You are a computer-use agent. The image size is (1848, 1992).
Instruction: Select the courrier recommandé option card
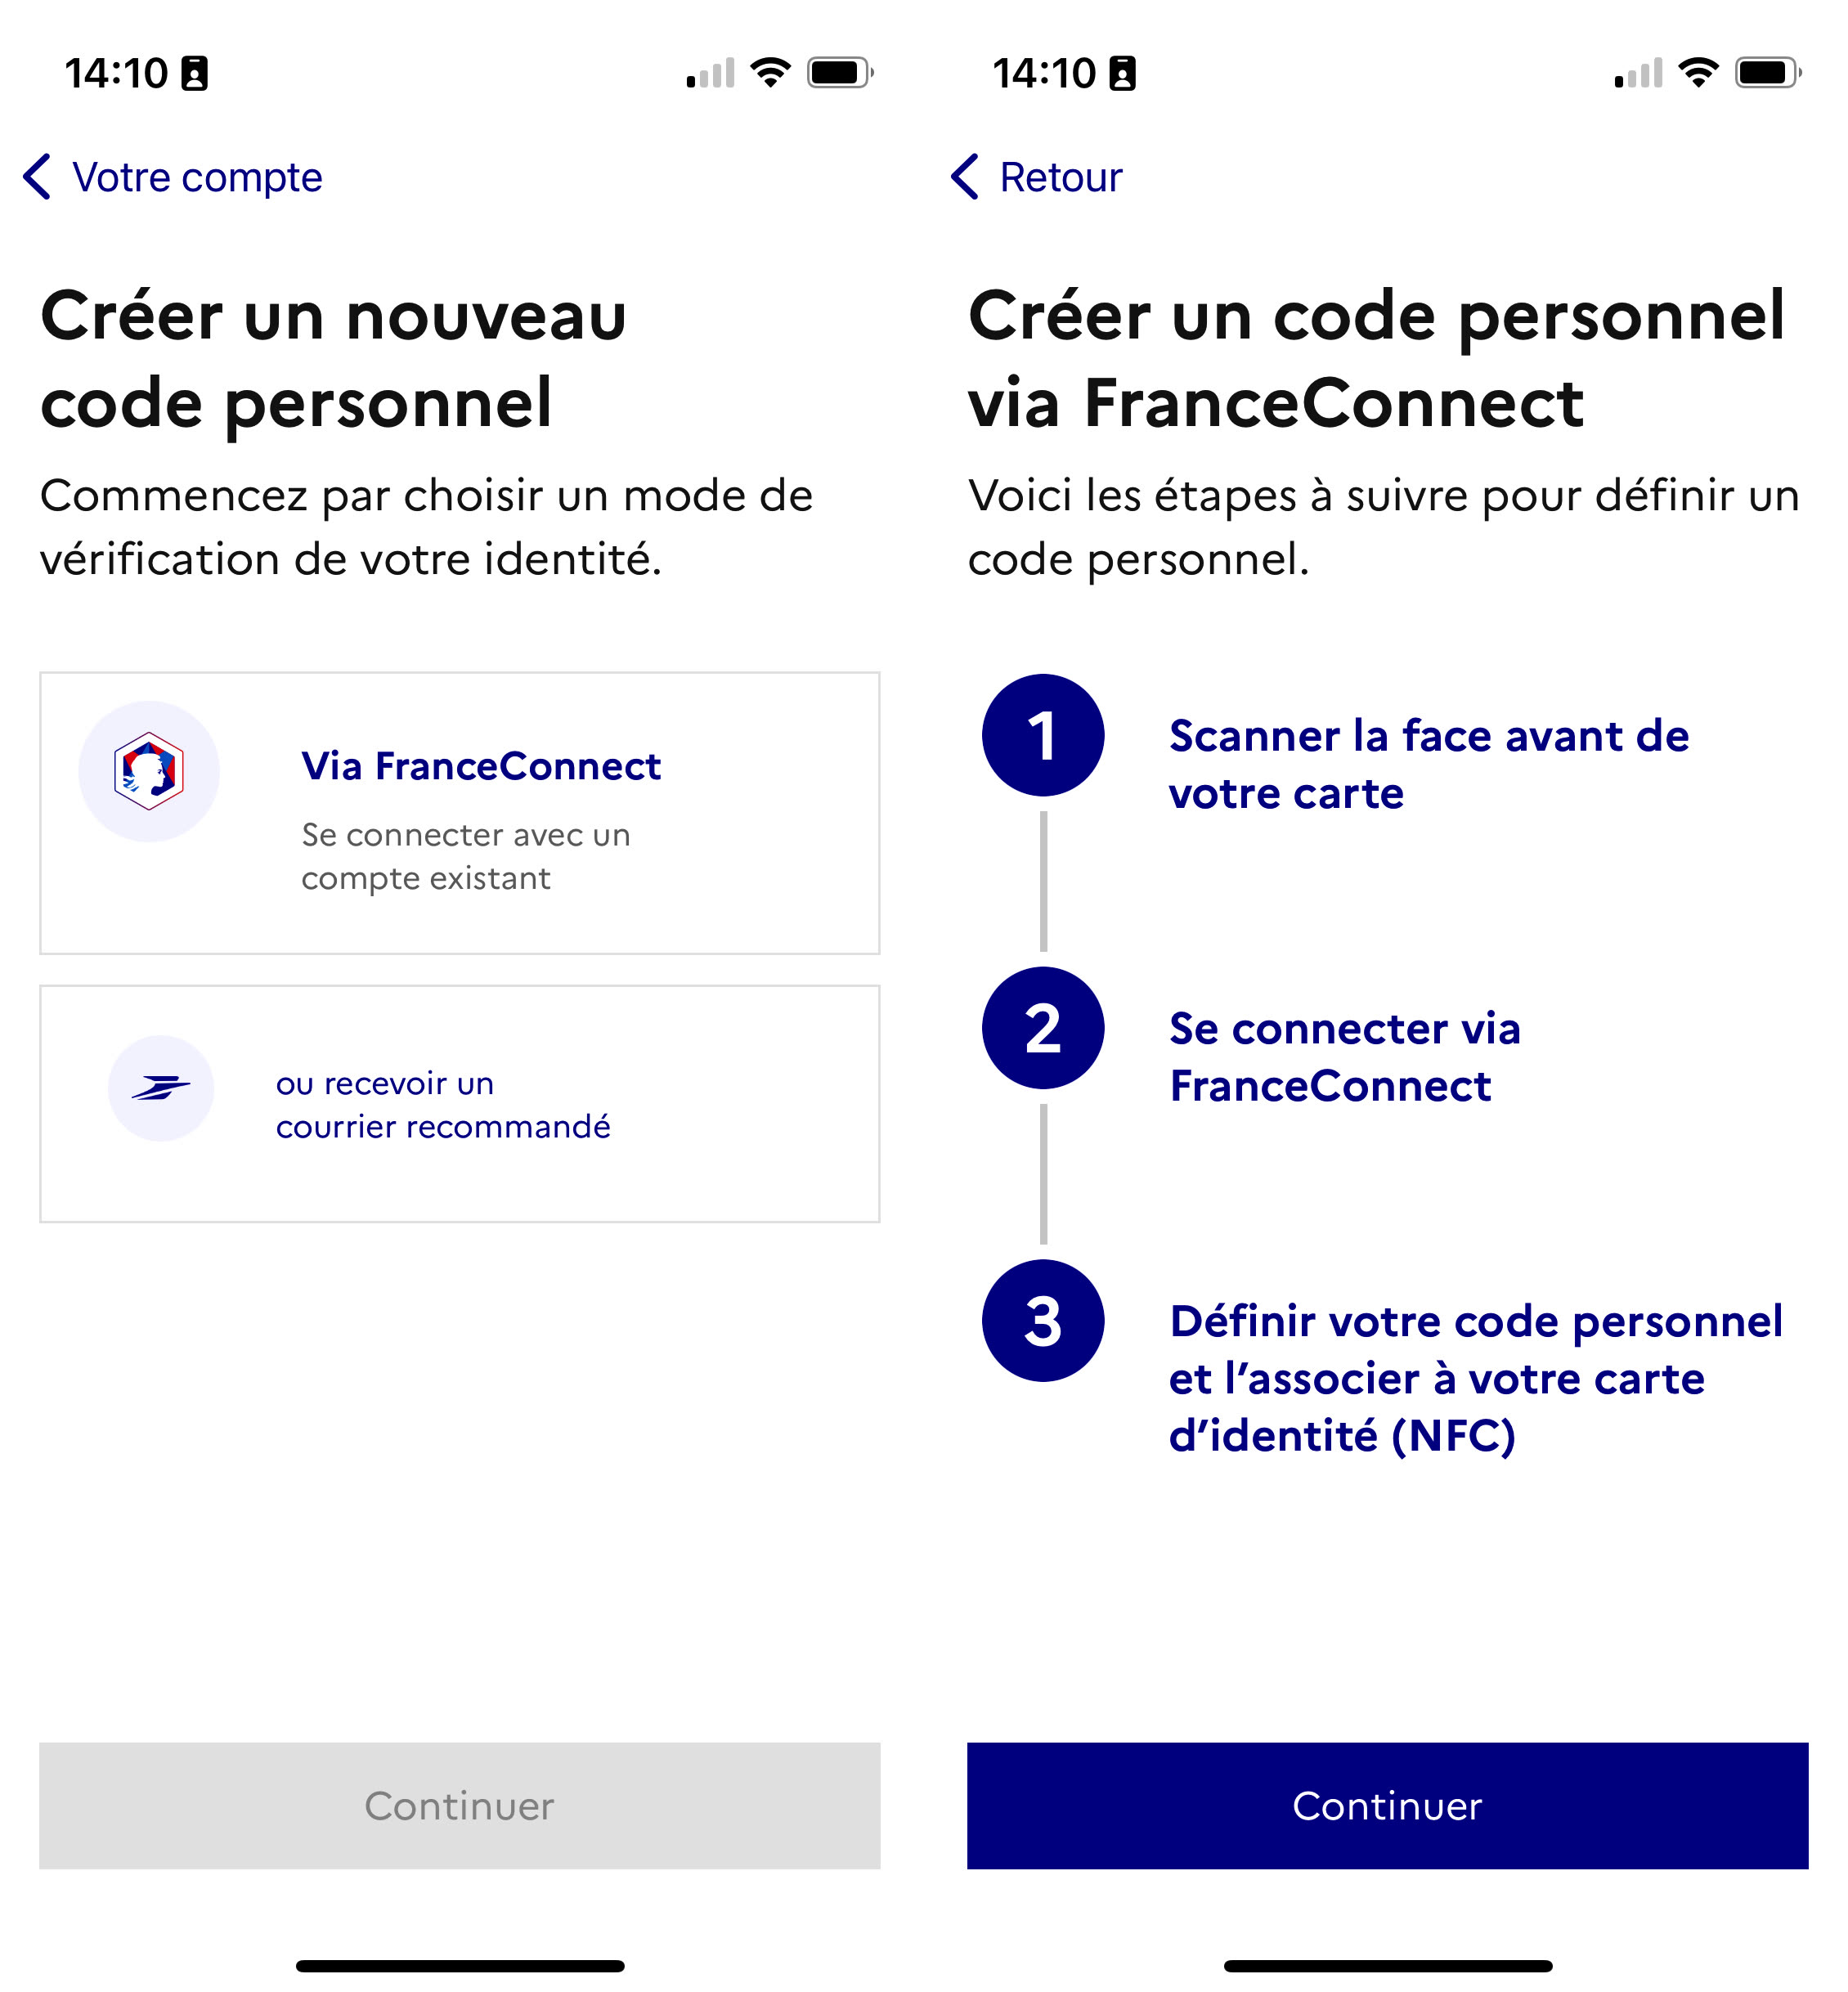pos(460,1104)
